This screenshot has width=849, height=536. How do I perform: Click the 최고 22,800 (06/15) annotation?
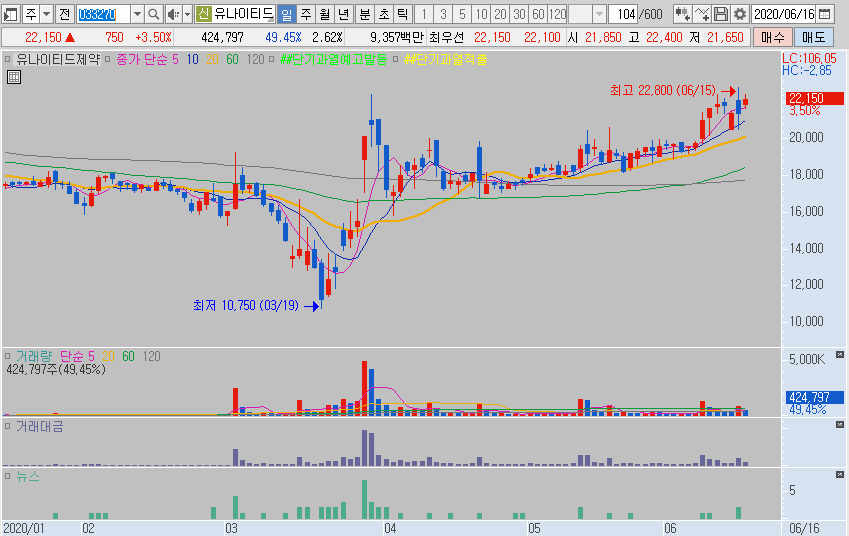click(663, 90)
